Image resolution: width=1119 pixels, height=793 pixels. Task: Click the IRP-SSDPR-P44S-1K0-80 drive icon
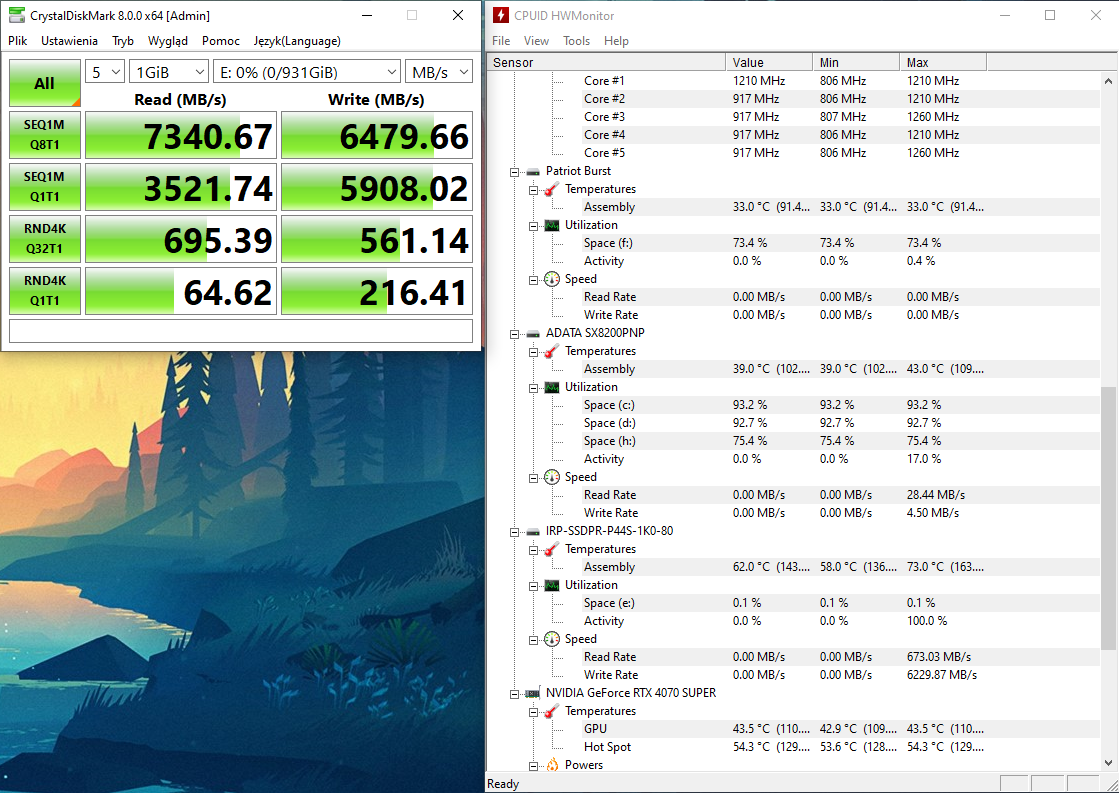coord(533,532)
